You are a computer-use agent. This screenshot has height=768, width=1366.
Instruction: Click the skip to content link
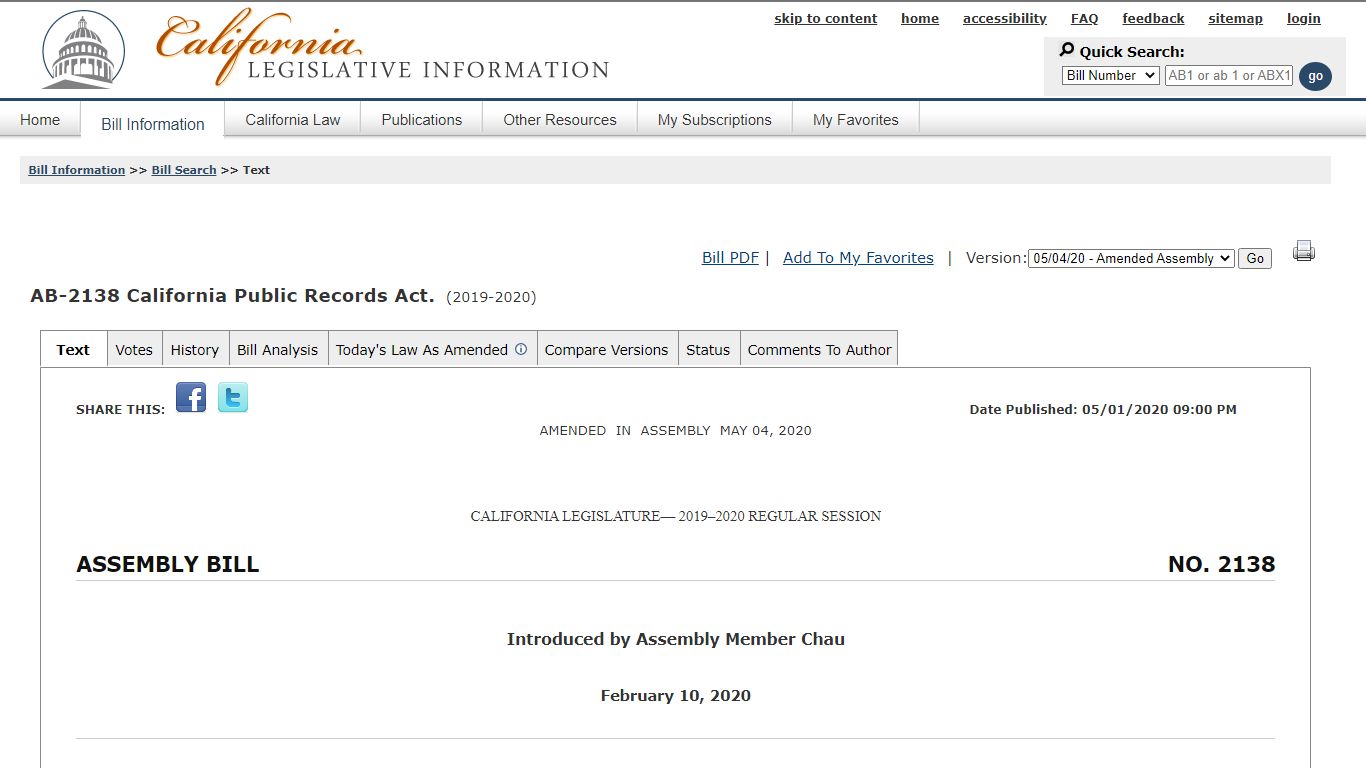click(x=826, y=18)
